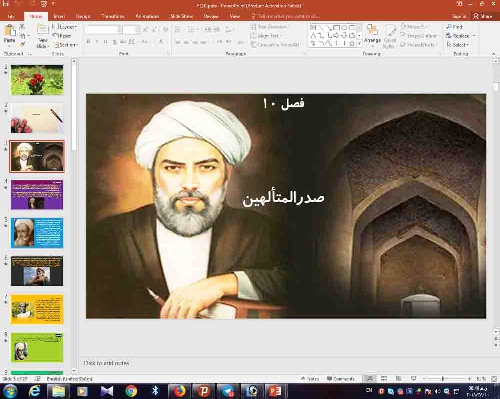Toggle Text Shadow formatting
The height and width of the screenshot is (399, 500).
(x=114, y=42)
